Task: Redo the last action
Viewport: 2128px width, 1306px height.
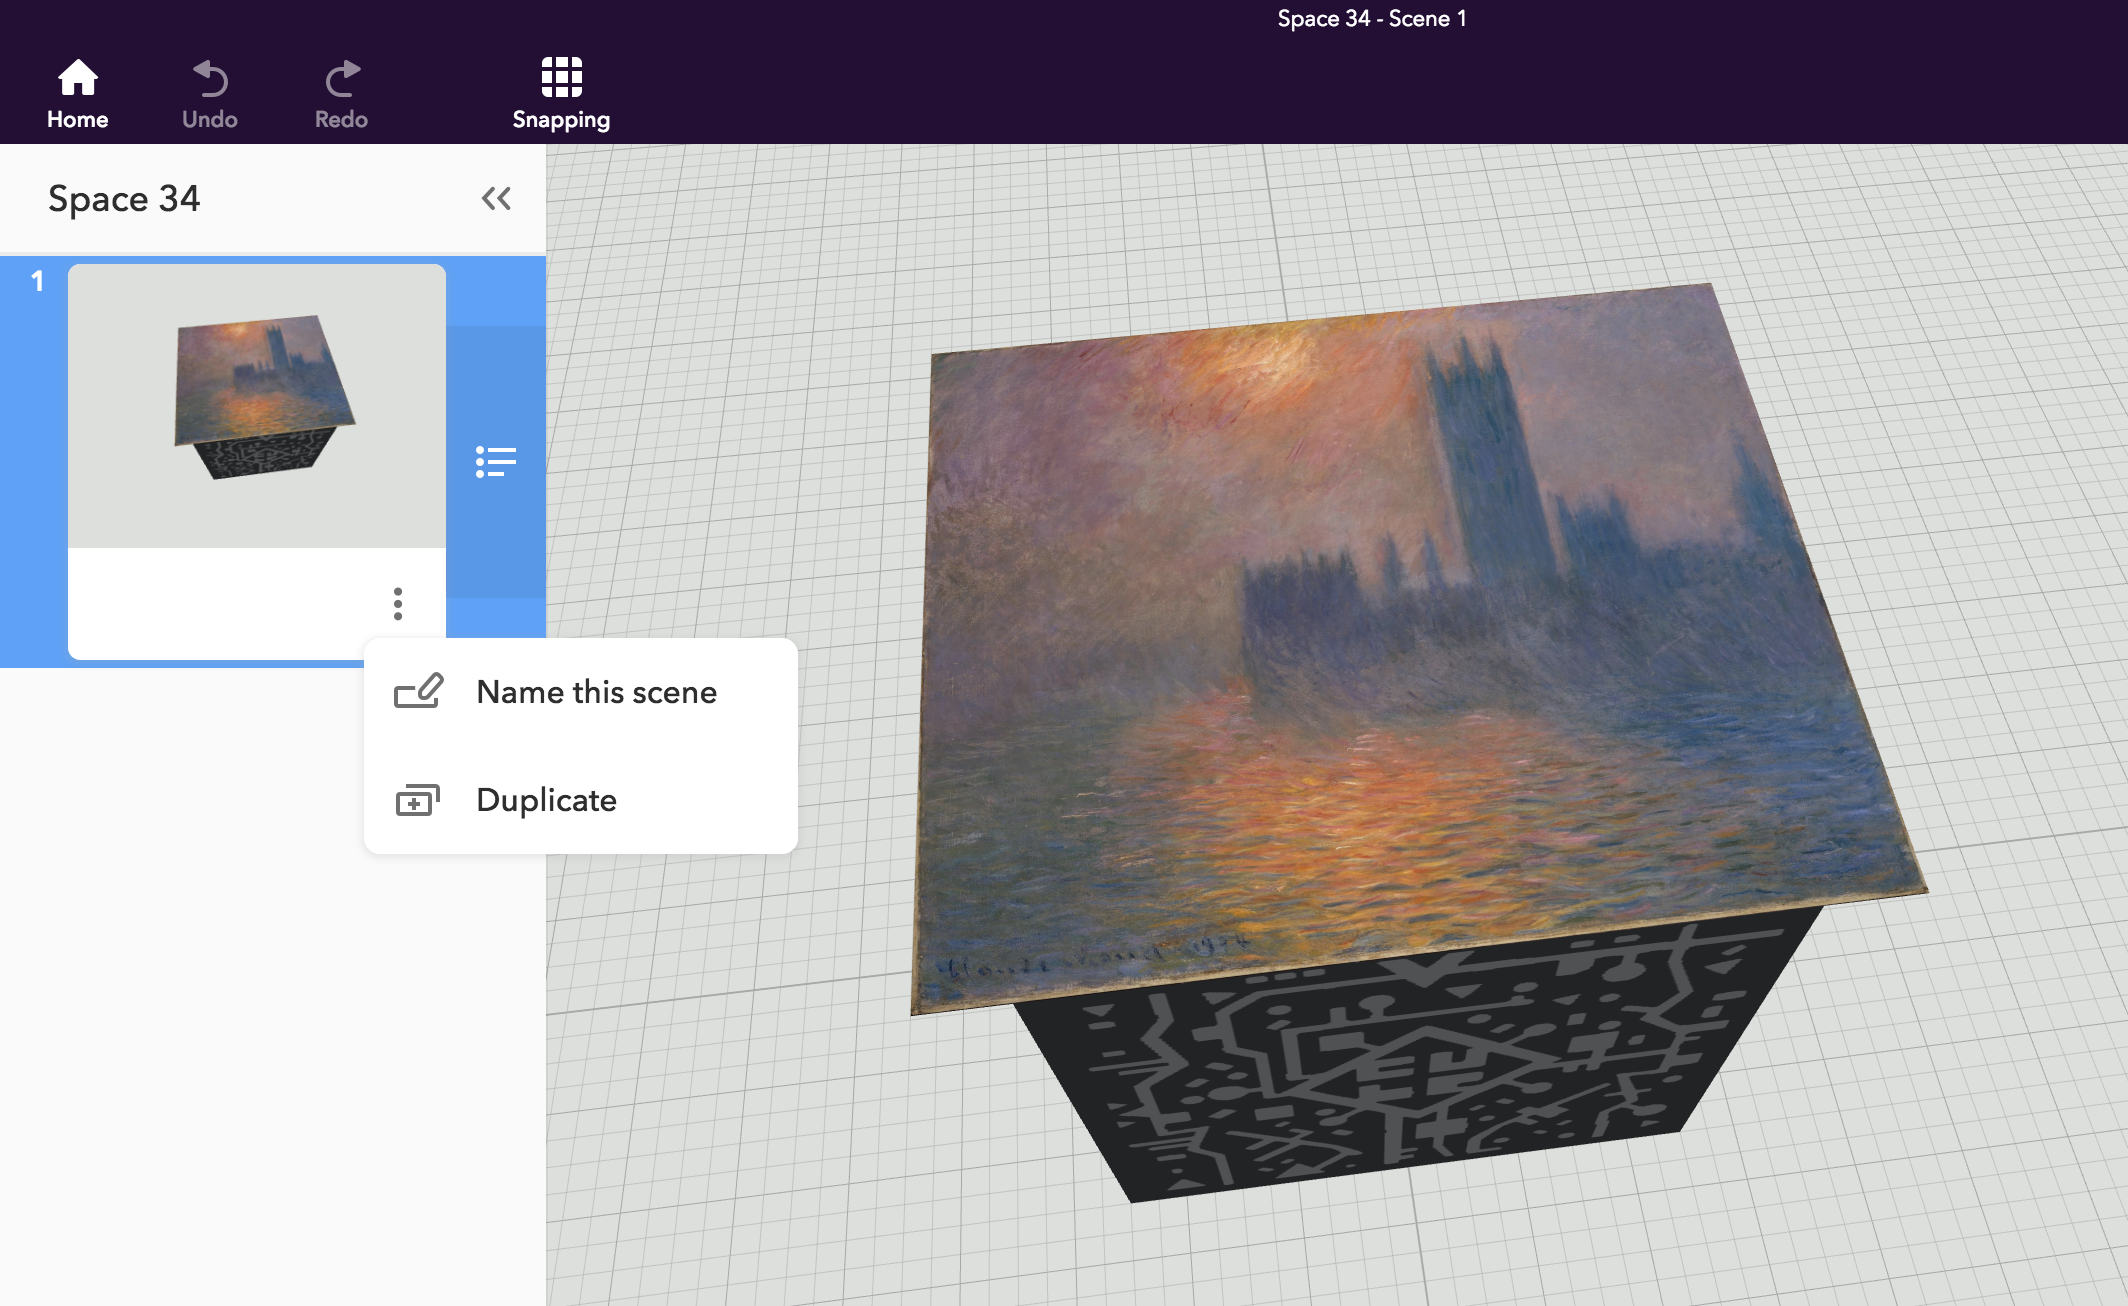Action: (x=341, y=94)
